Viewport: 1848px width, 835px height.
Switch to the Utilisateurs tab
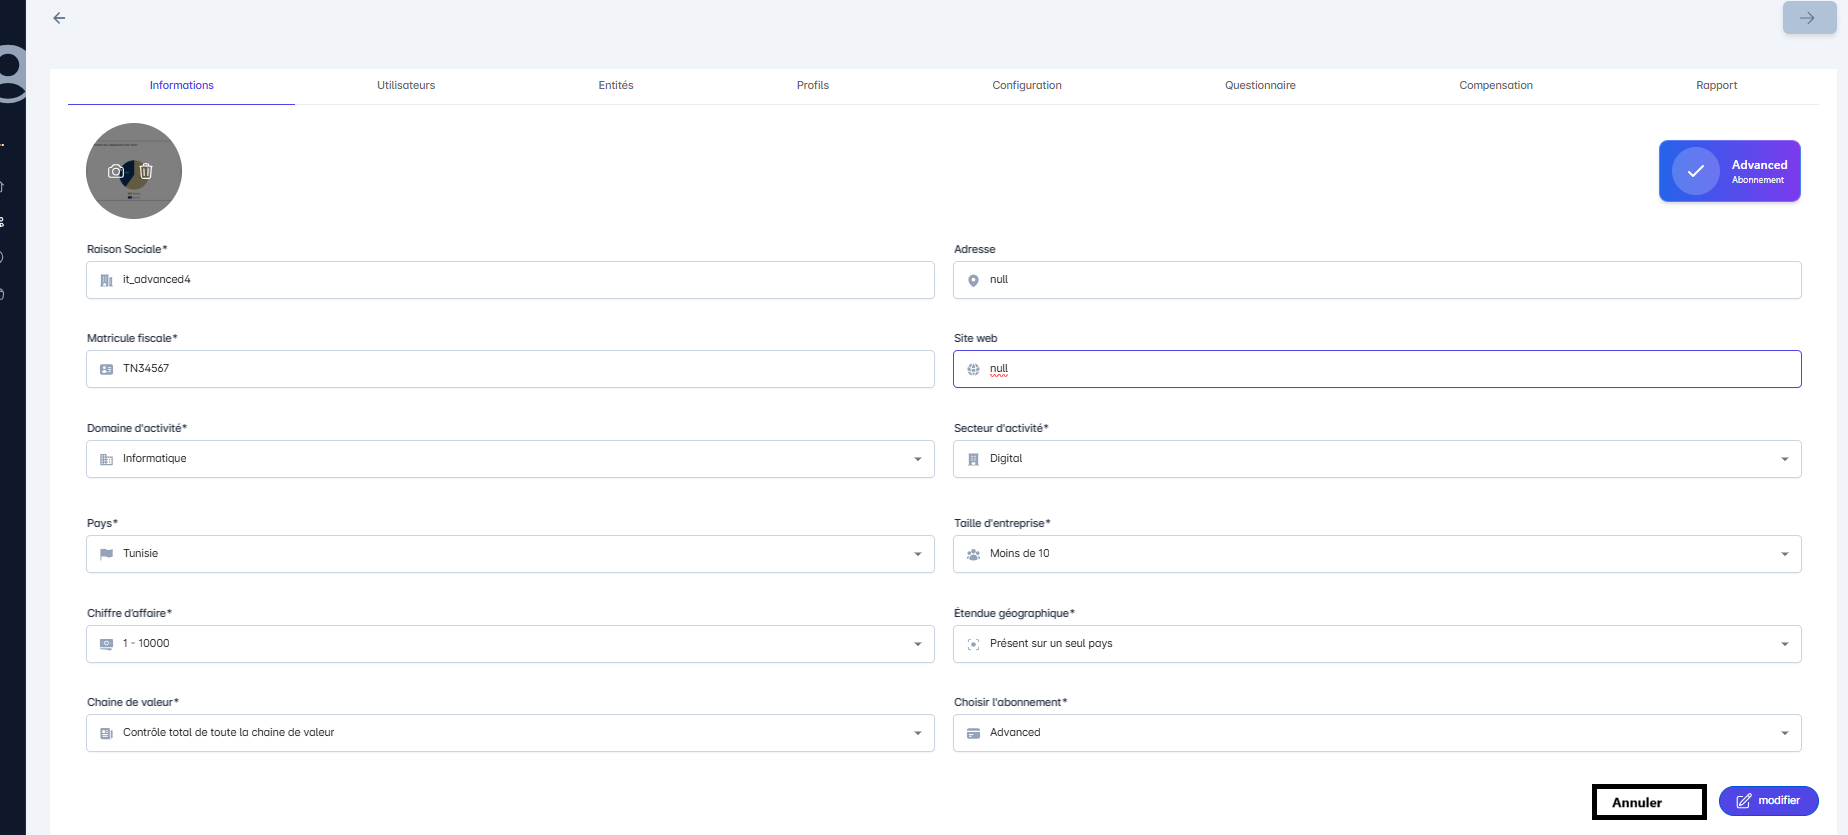click(406, 85)
